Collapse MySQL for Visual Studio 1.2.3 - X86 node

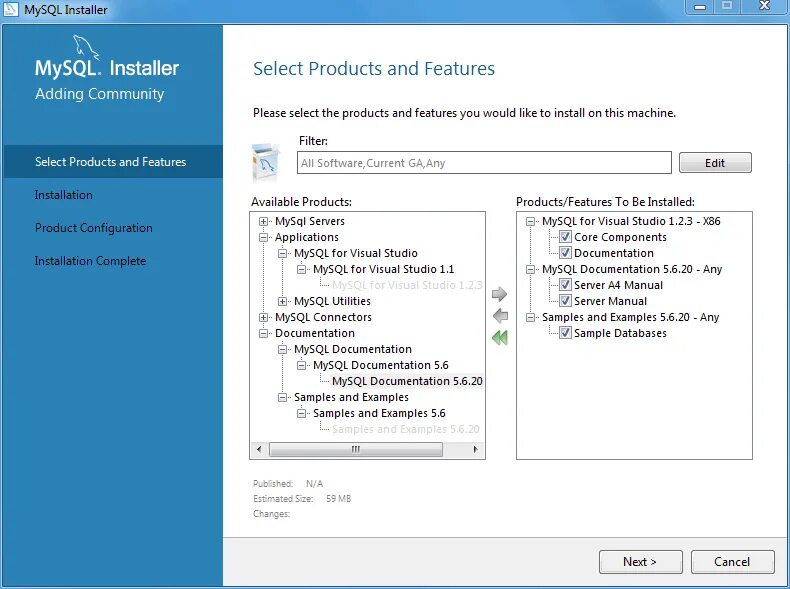pos(530,221)
